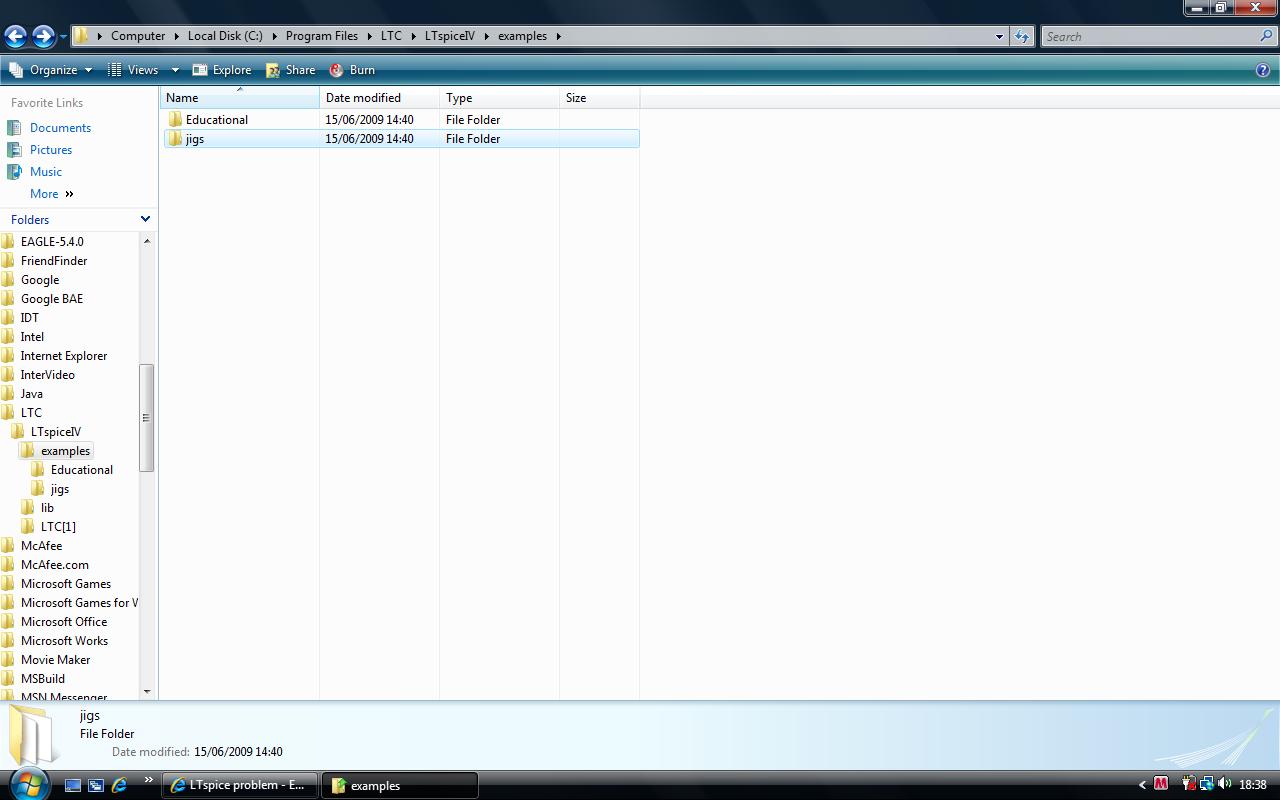Open the Organize menu

(50, 70)
